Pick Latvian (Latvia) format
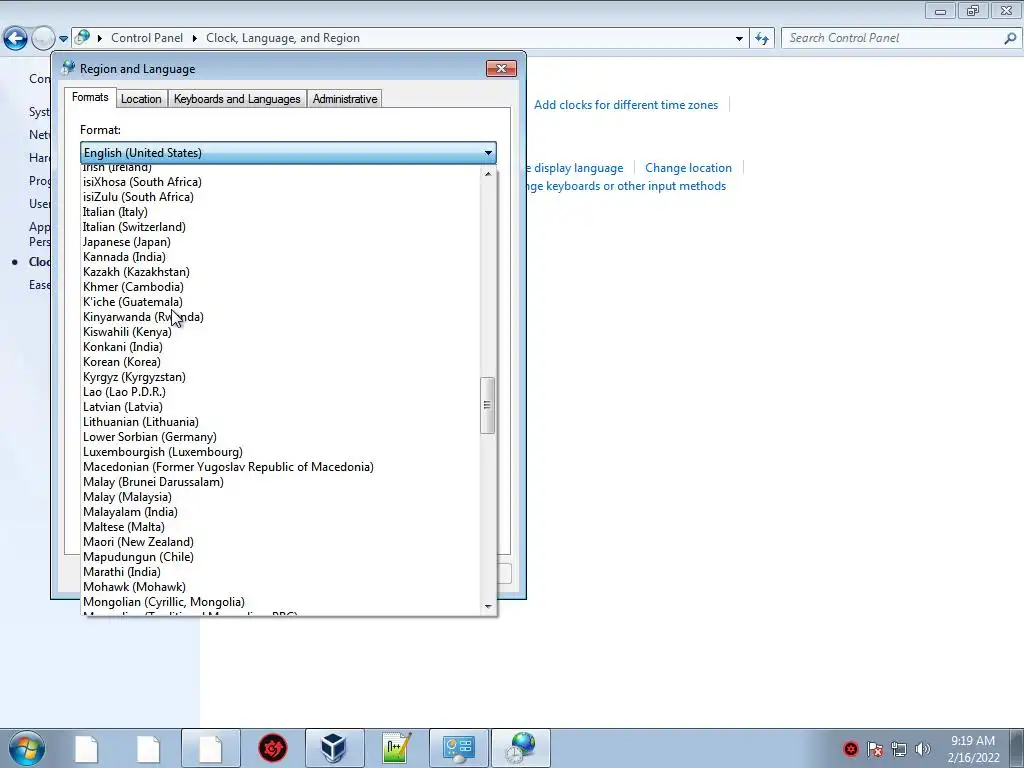1024x768 pixels. click(x=281, y=407)
